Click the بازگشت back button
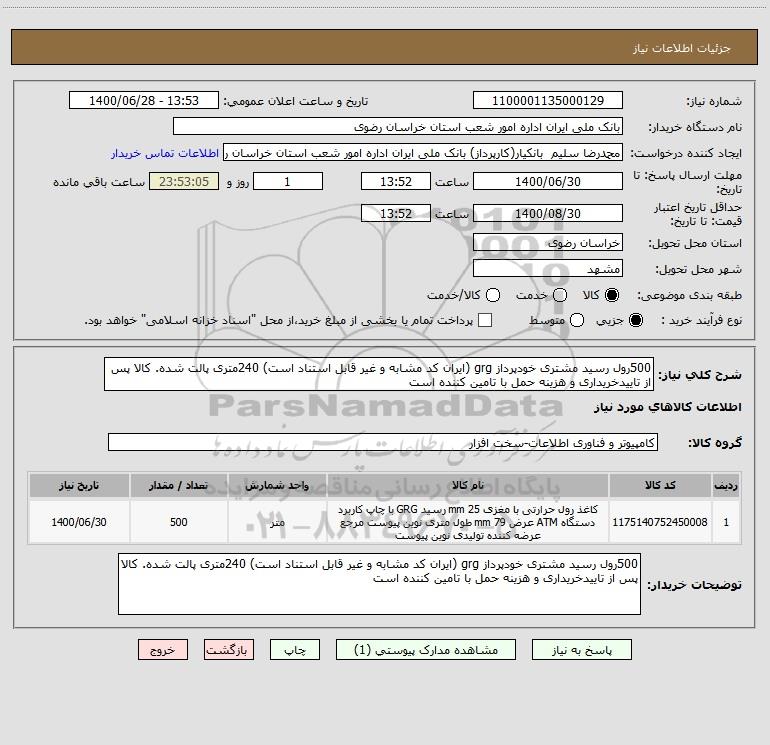The image size is (770, 745). (229, 650)
